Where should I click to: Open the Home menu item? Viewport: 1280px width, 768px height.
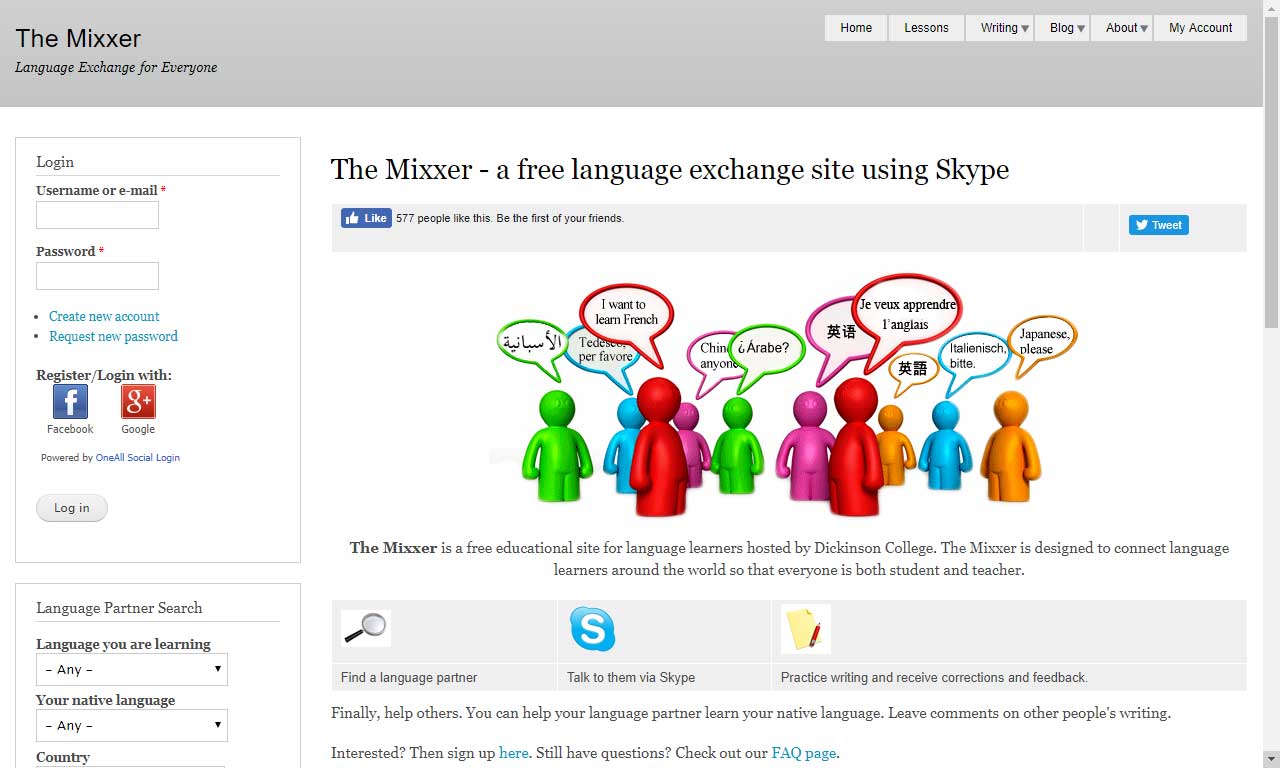pyautogui.click(x=856, y=28)
